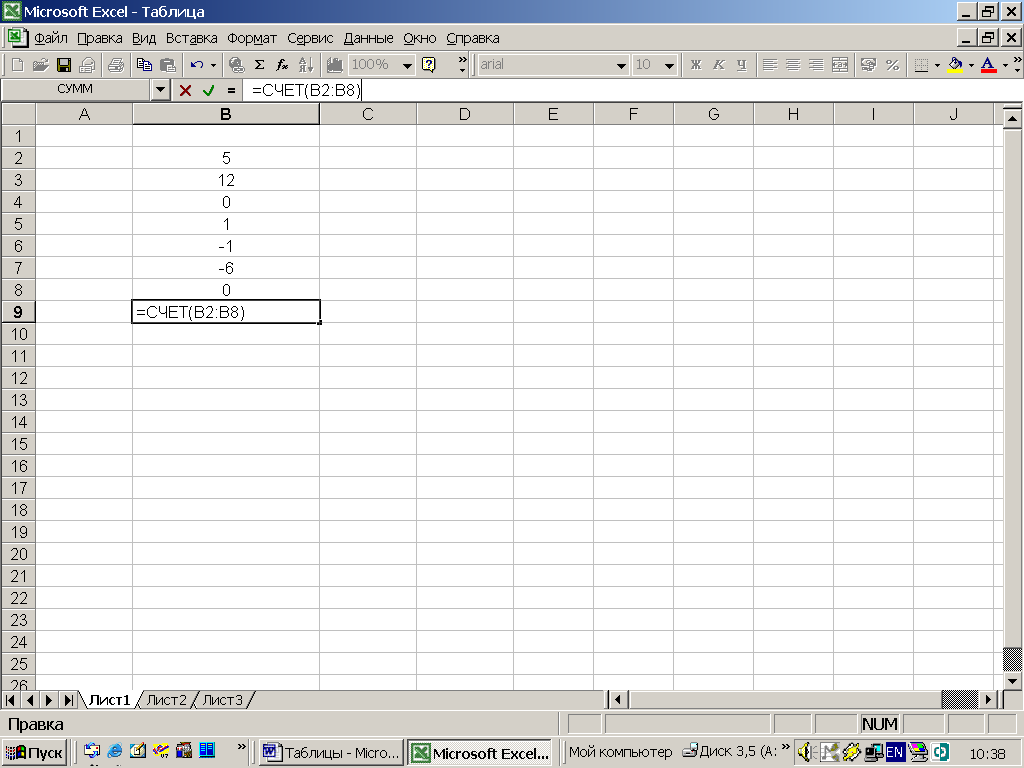Open the СУММ function list dropdown
Viewport: 1024px width, 768px height.
[x=161, y=90]
